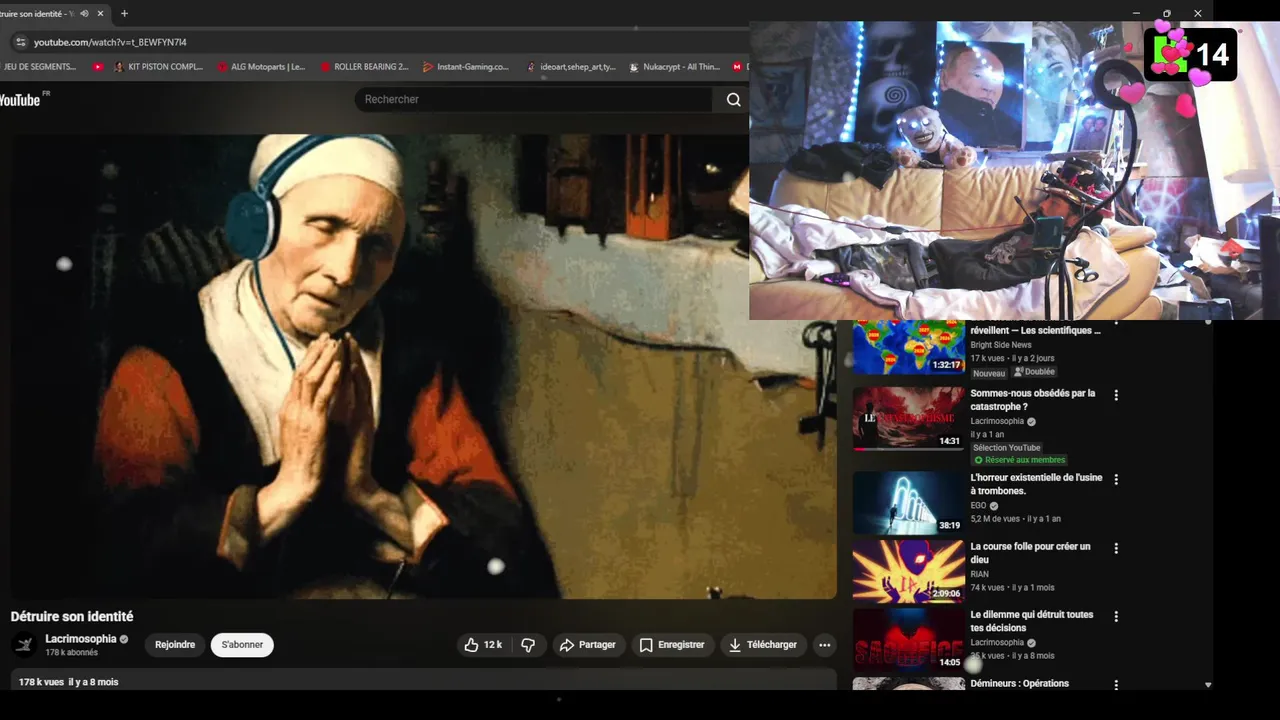Open the ROLLER BEARING bookmark

coord(365,67)
